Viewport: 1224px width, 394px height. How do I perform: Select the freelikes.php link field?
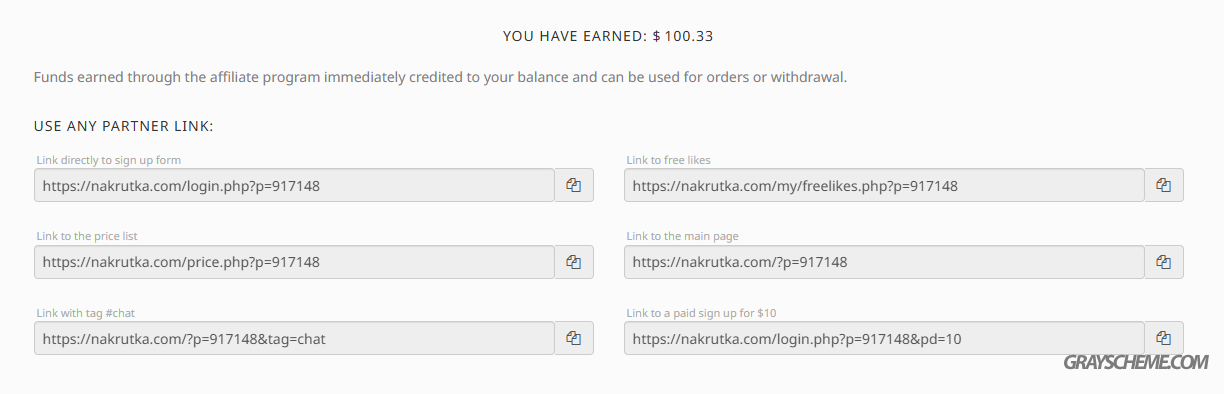(884, 185)
